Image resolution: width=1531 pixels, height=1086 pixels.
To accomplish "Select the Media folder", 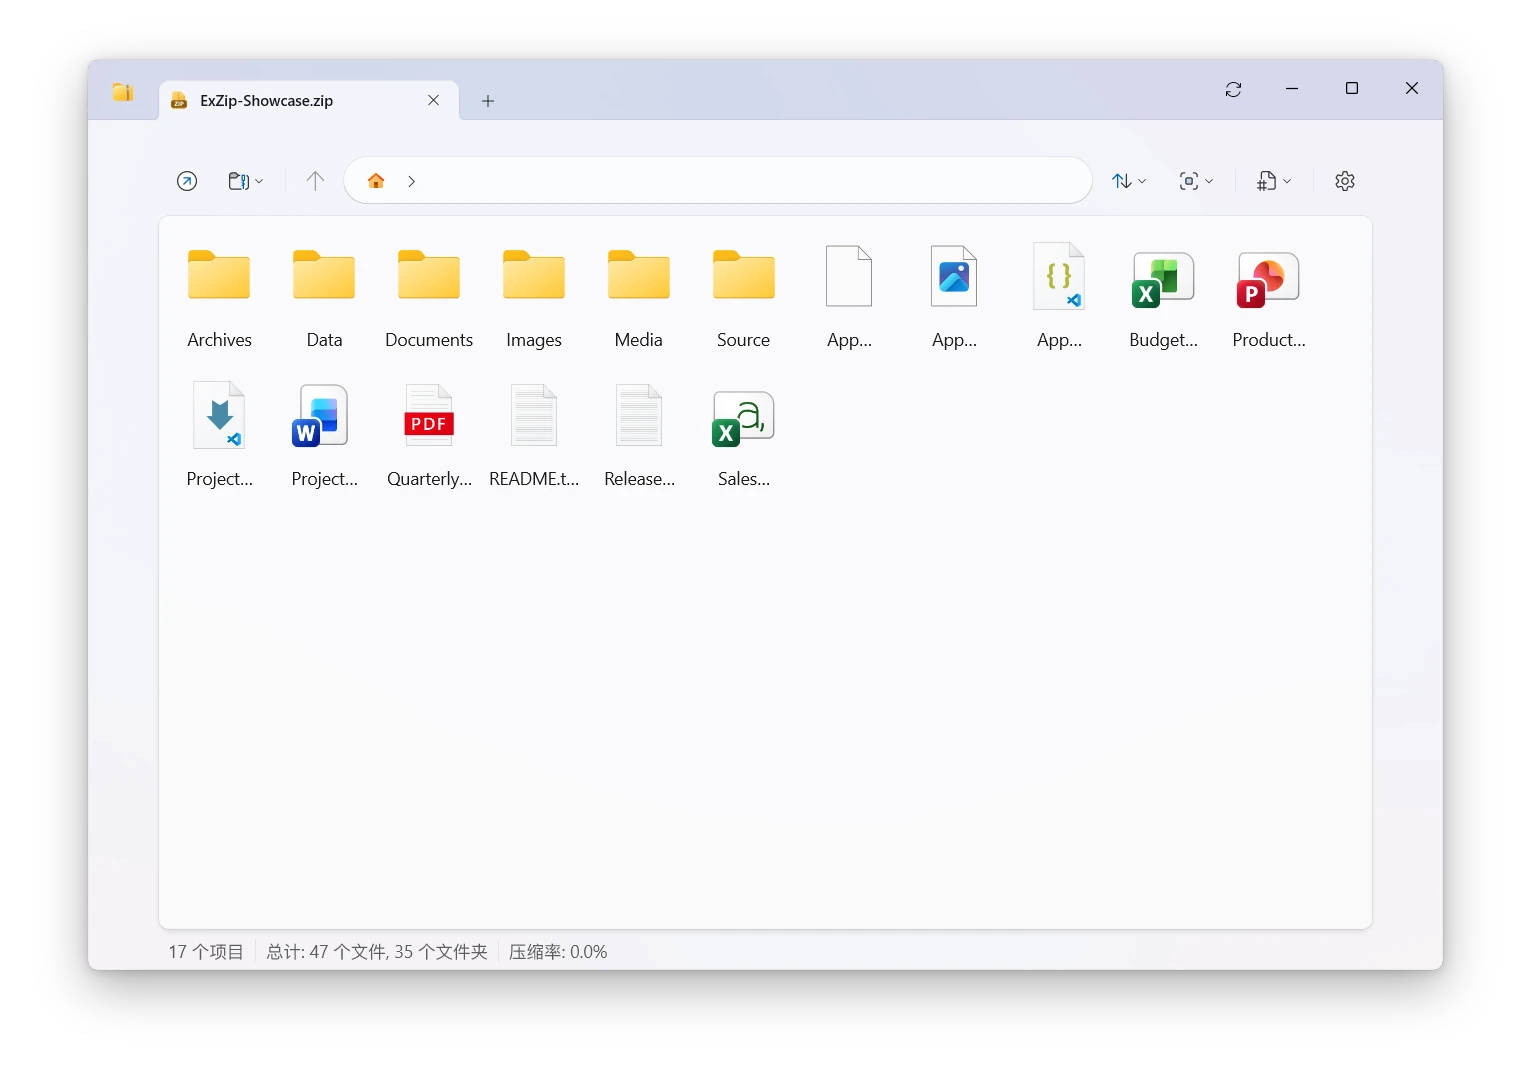I will 639,296.
